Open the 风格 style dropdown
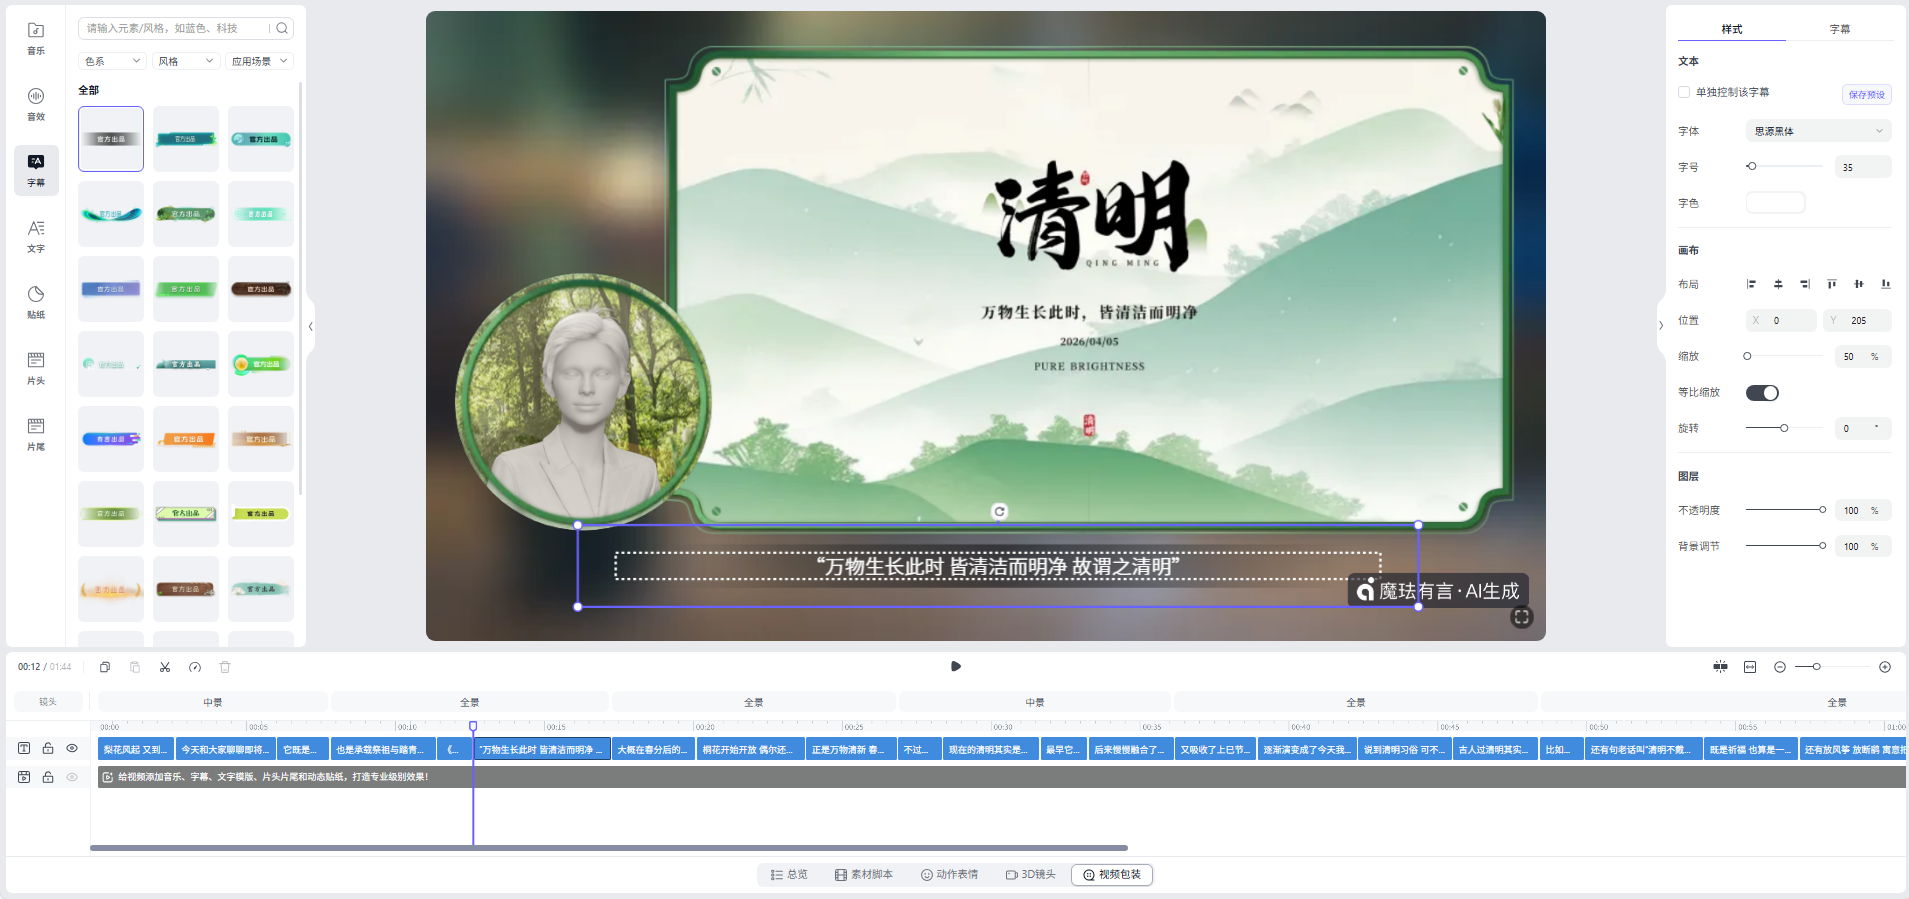The height and width of the screenshot is (899, 1909). coord(186,61)
